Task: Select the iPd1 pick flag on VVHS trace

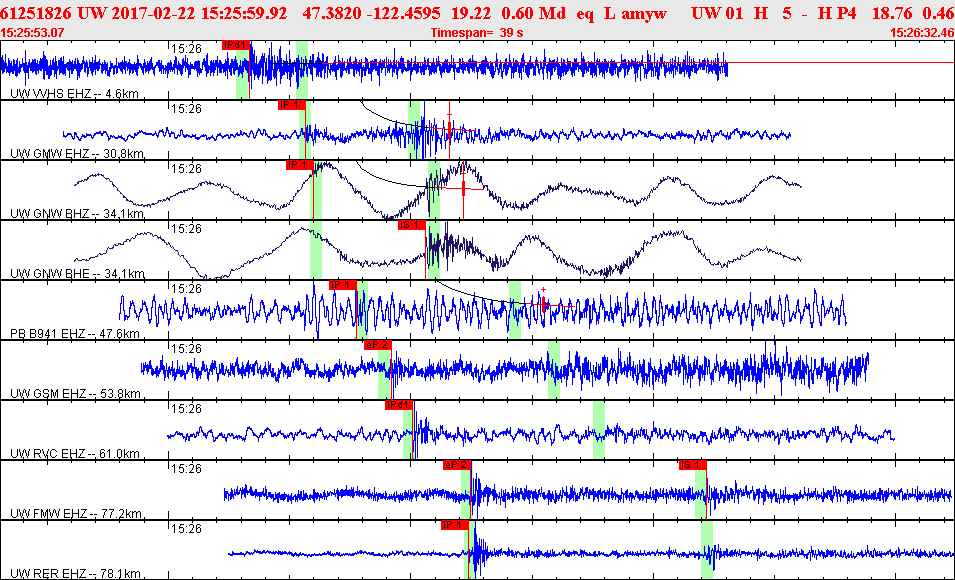Action: point(236,45)
